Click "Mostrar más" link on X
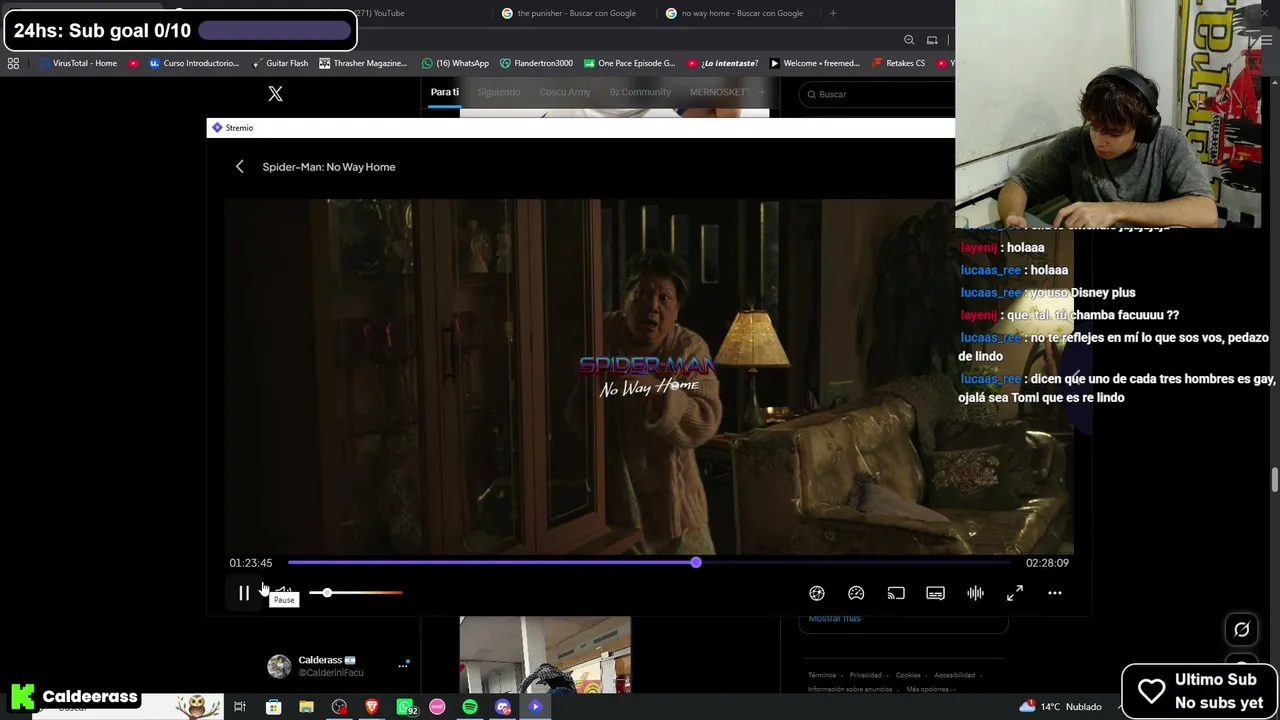 click(834, 618)
